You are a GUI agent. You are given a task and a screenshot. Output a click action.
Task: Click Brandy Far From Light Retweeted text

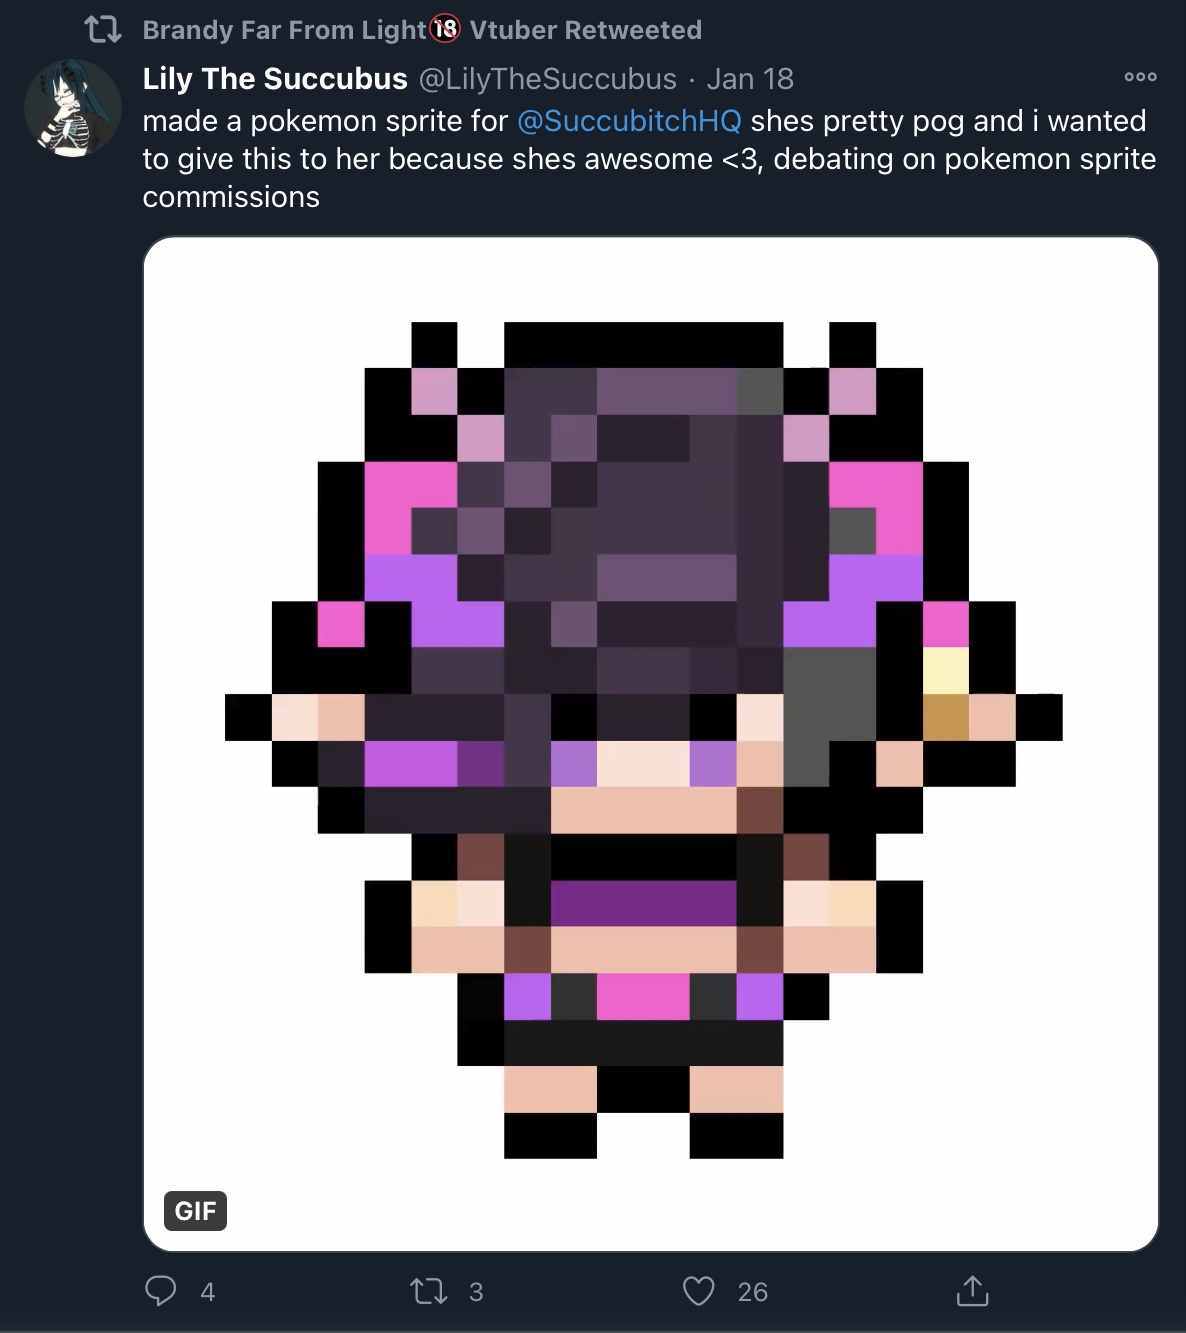(x=422, y=30)
